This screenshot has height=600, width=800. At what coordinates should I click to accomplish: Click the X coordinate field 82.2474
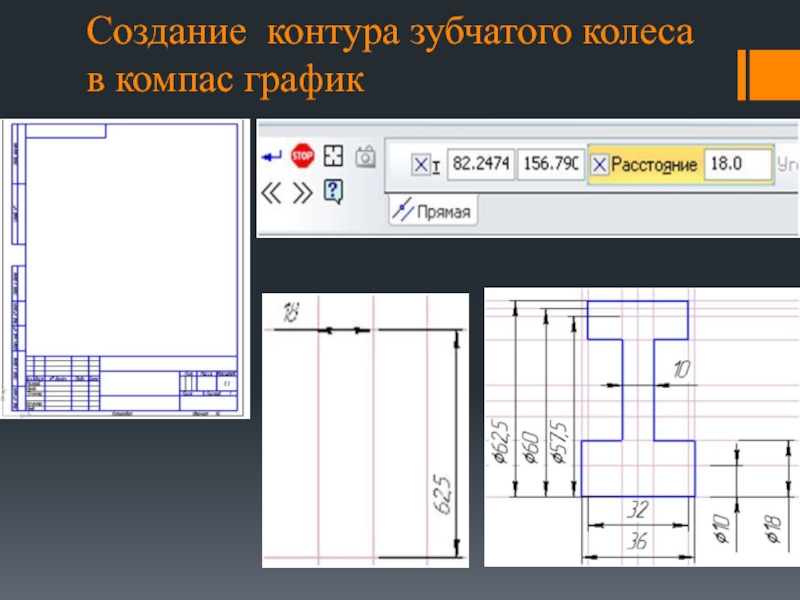[x=481, y=164]
